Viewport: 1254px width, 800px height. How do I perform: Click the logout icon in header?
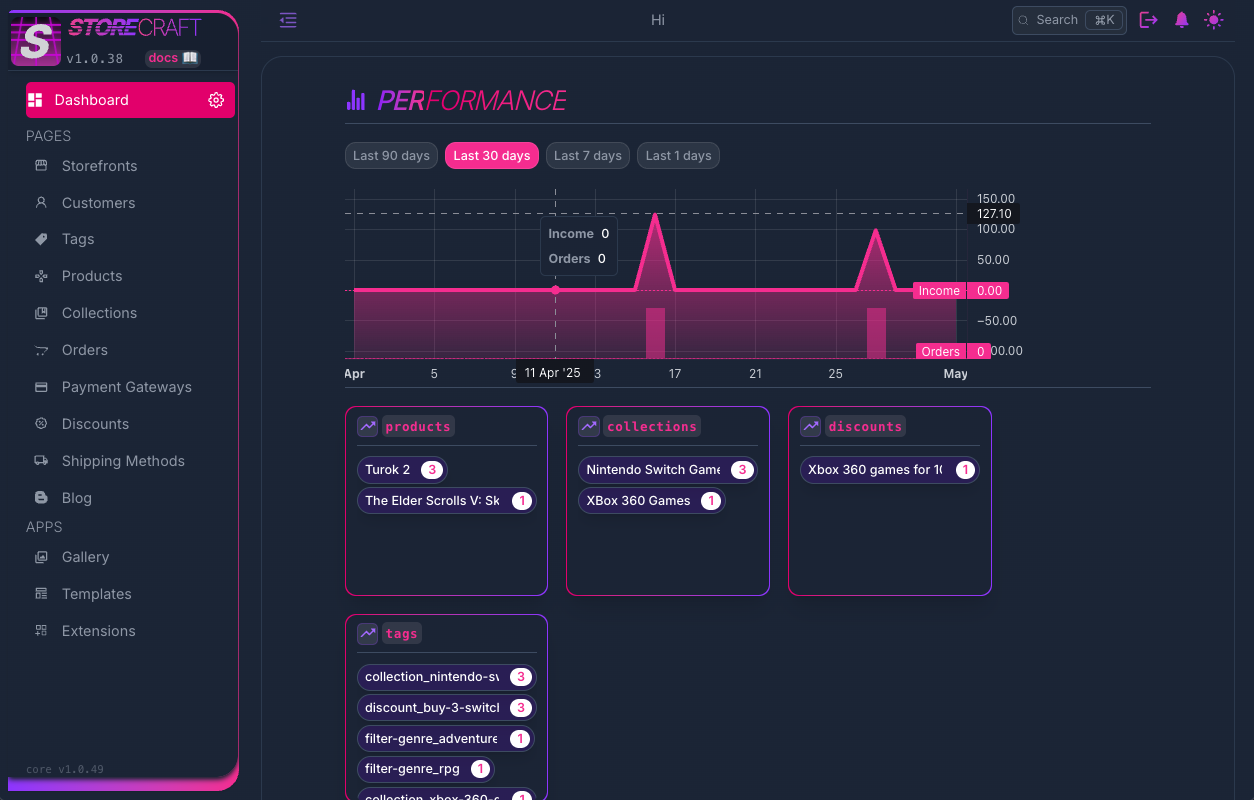point(1148,20)
